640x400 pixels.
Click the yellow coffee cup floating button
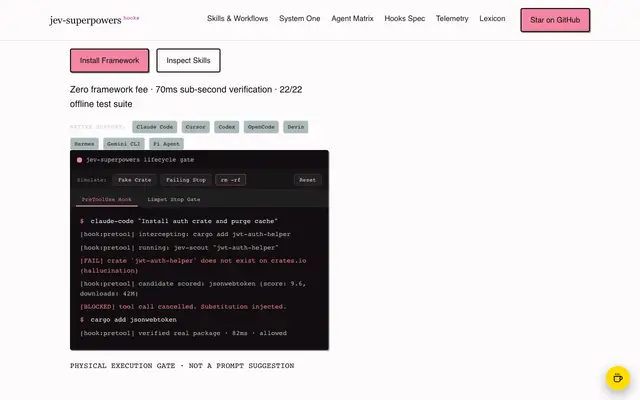(618, 378)
